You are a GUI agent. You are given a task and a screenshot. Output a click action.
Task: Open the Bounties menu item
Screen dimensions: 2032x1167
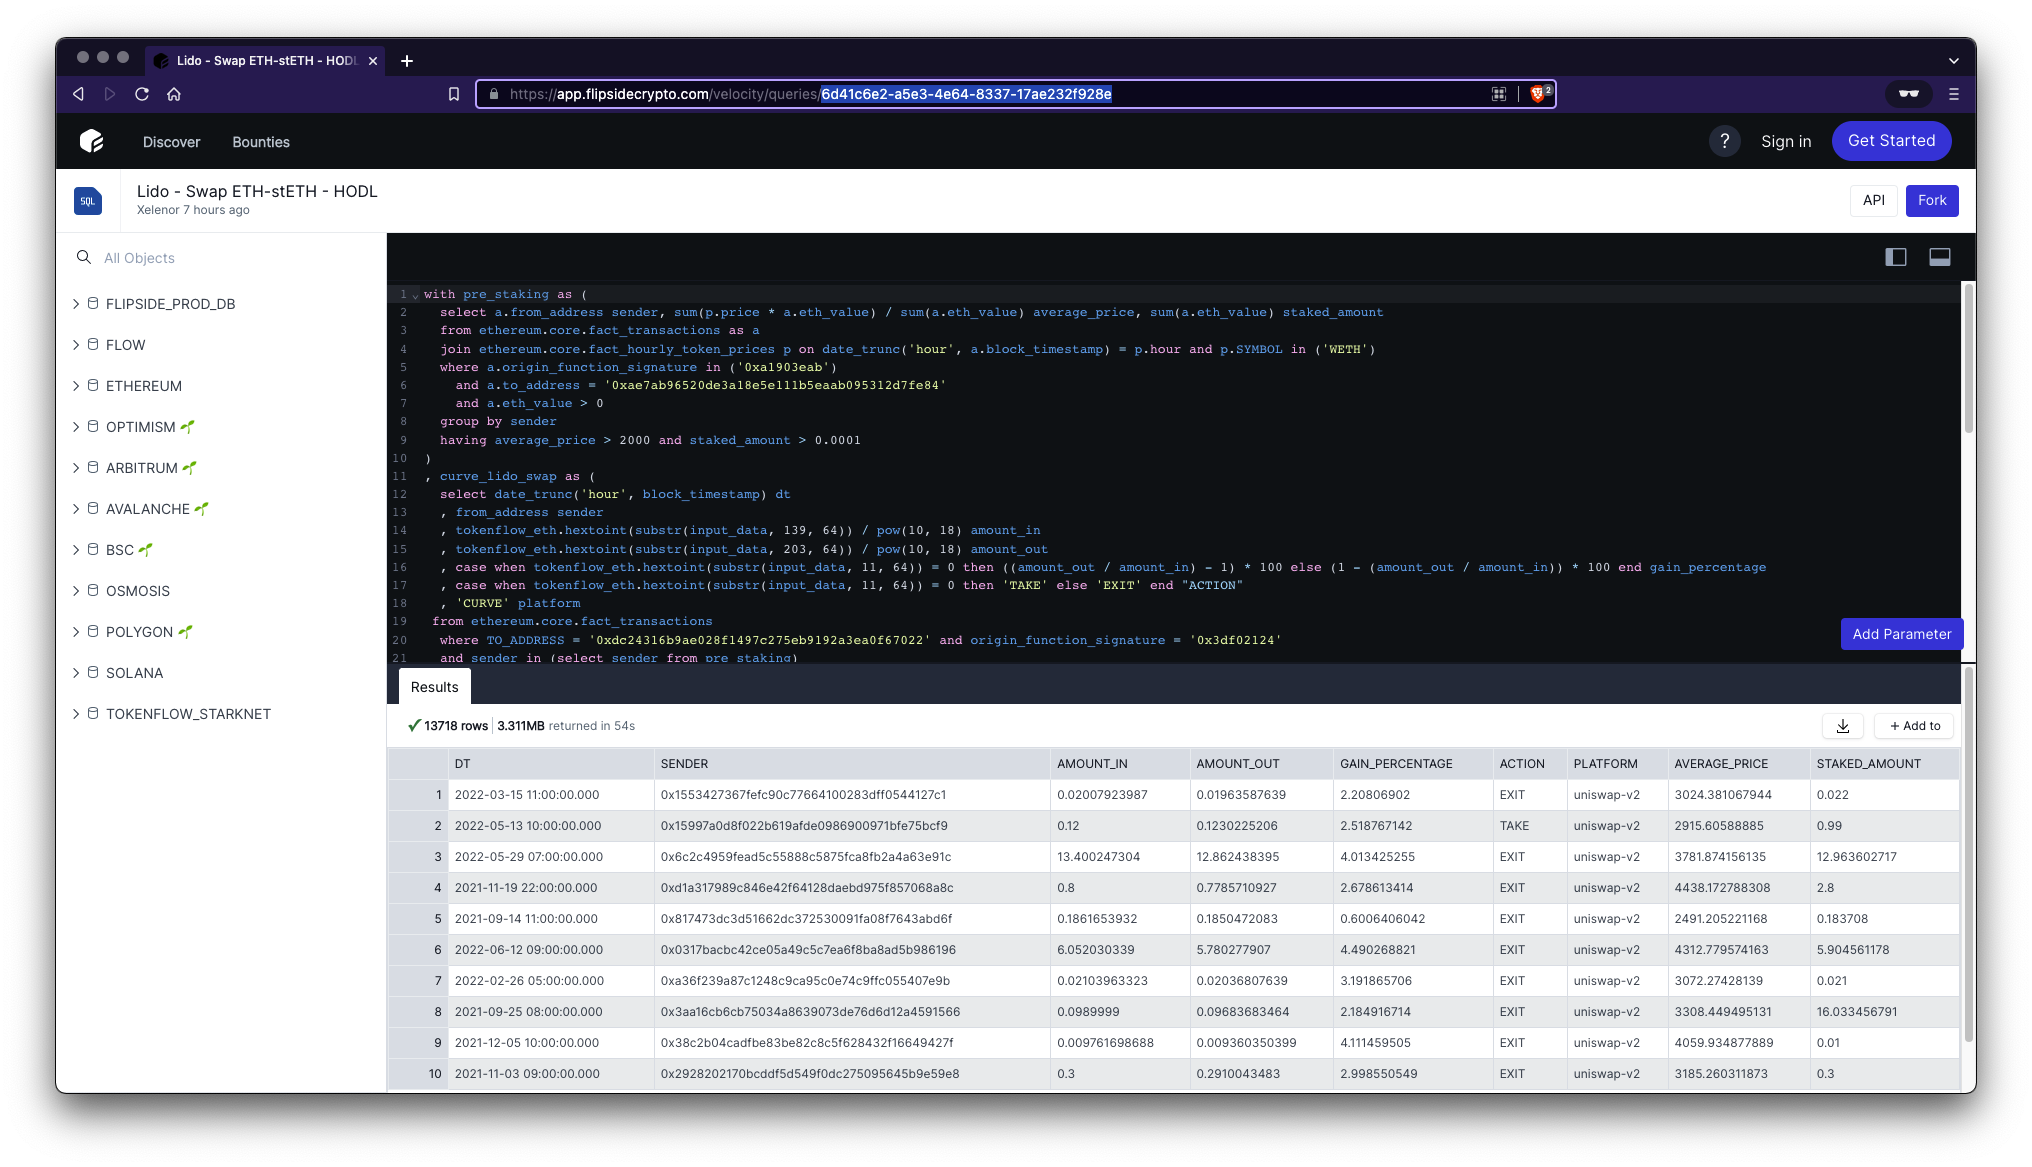click(x=261, y=142)
